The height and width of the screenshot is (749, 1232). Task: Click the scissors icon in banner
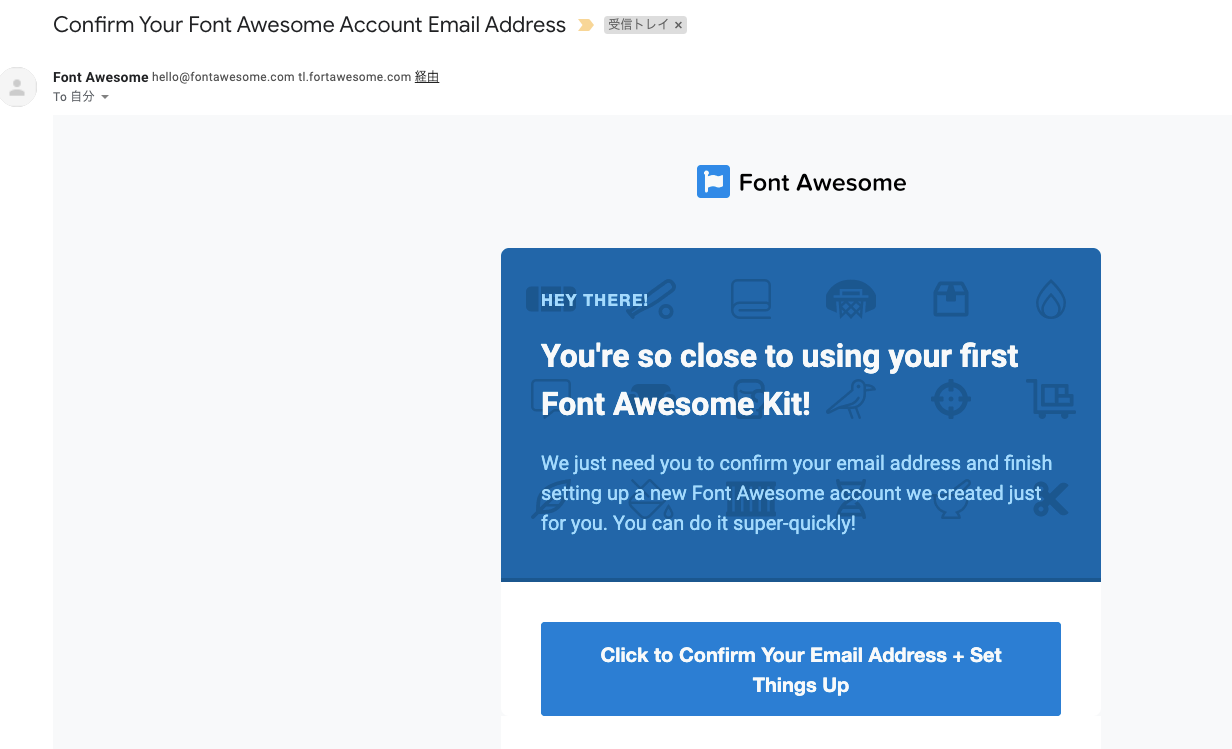pos(1051,499)
